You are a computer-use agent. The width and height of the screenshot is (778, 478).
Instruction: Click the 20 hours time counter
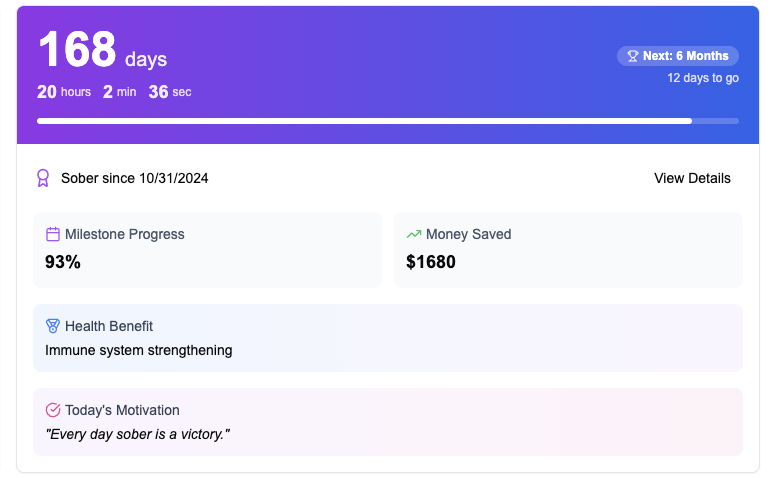coord(64,92)
